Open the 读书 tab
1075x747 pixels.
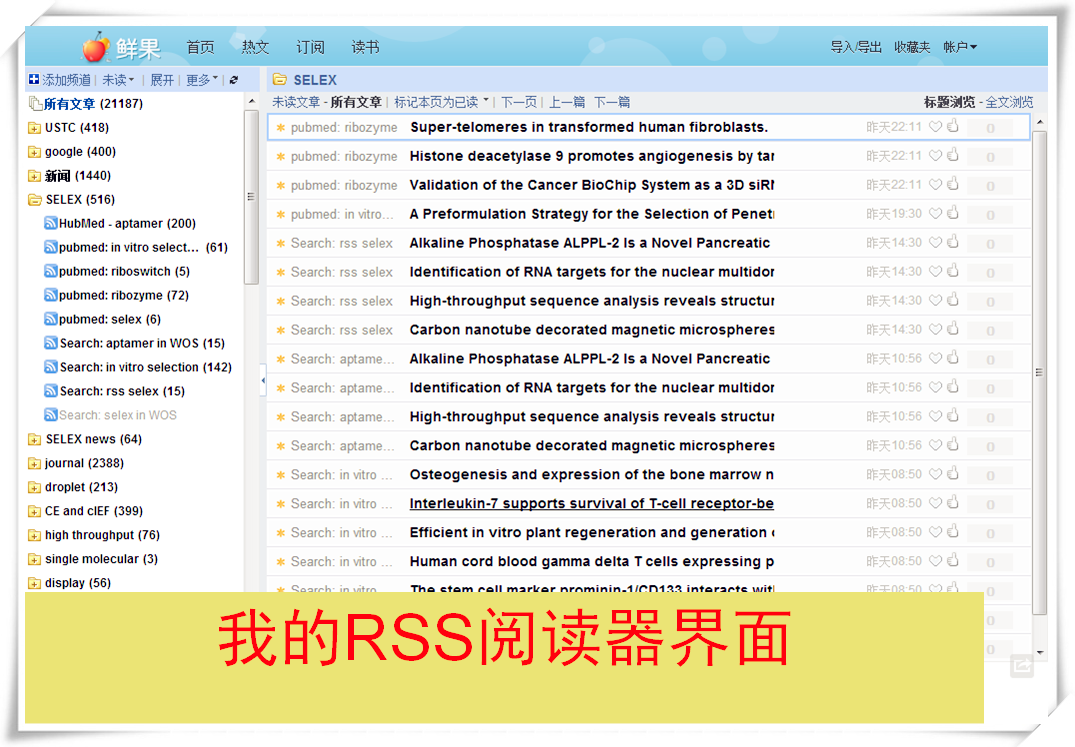(365, 47)
